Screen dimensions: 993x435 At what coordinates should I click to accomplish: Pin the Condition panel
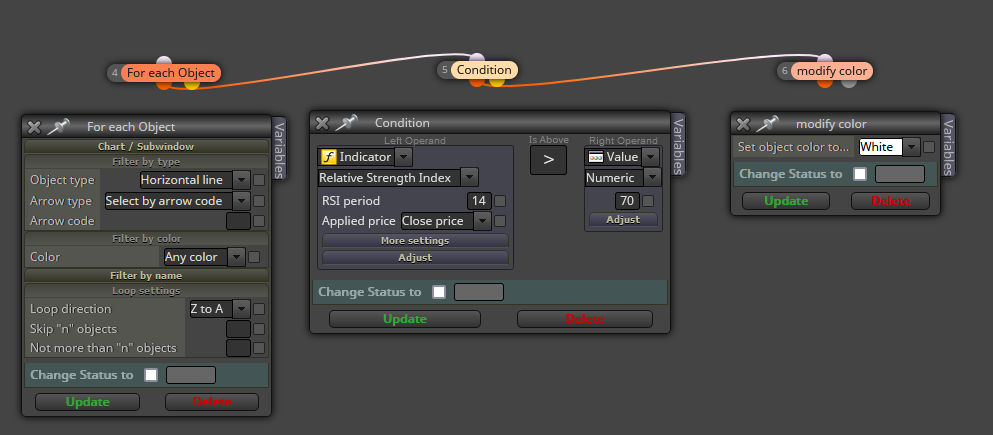[x=346, y=122]
